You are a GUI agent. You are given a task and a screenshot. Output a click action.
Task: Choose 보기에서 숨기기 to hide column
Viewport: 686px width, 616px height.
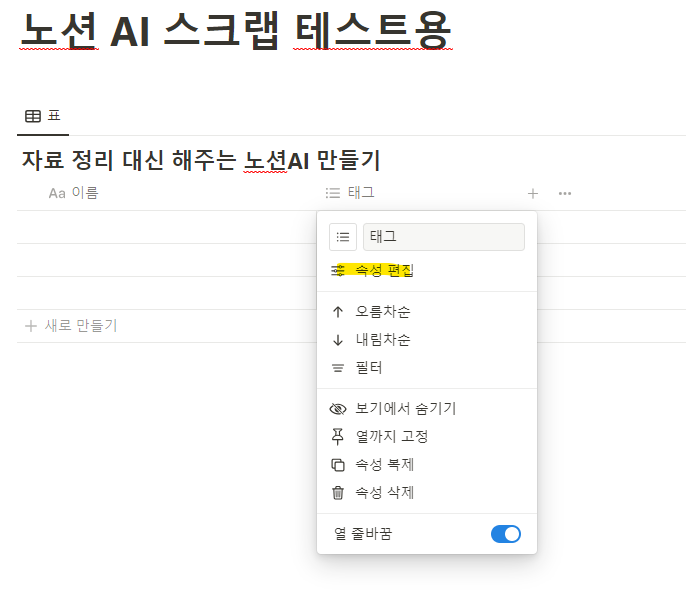tap(427, 409)
